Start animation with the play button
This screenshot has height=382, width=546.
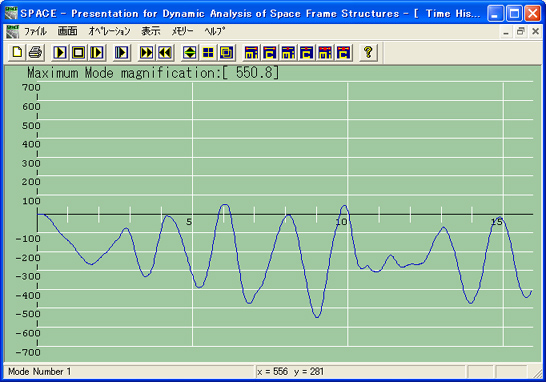tap(60, 53)
